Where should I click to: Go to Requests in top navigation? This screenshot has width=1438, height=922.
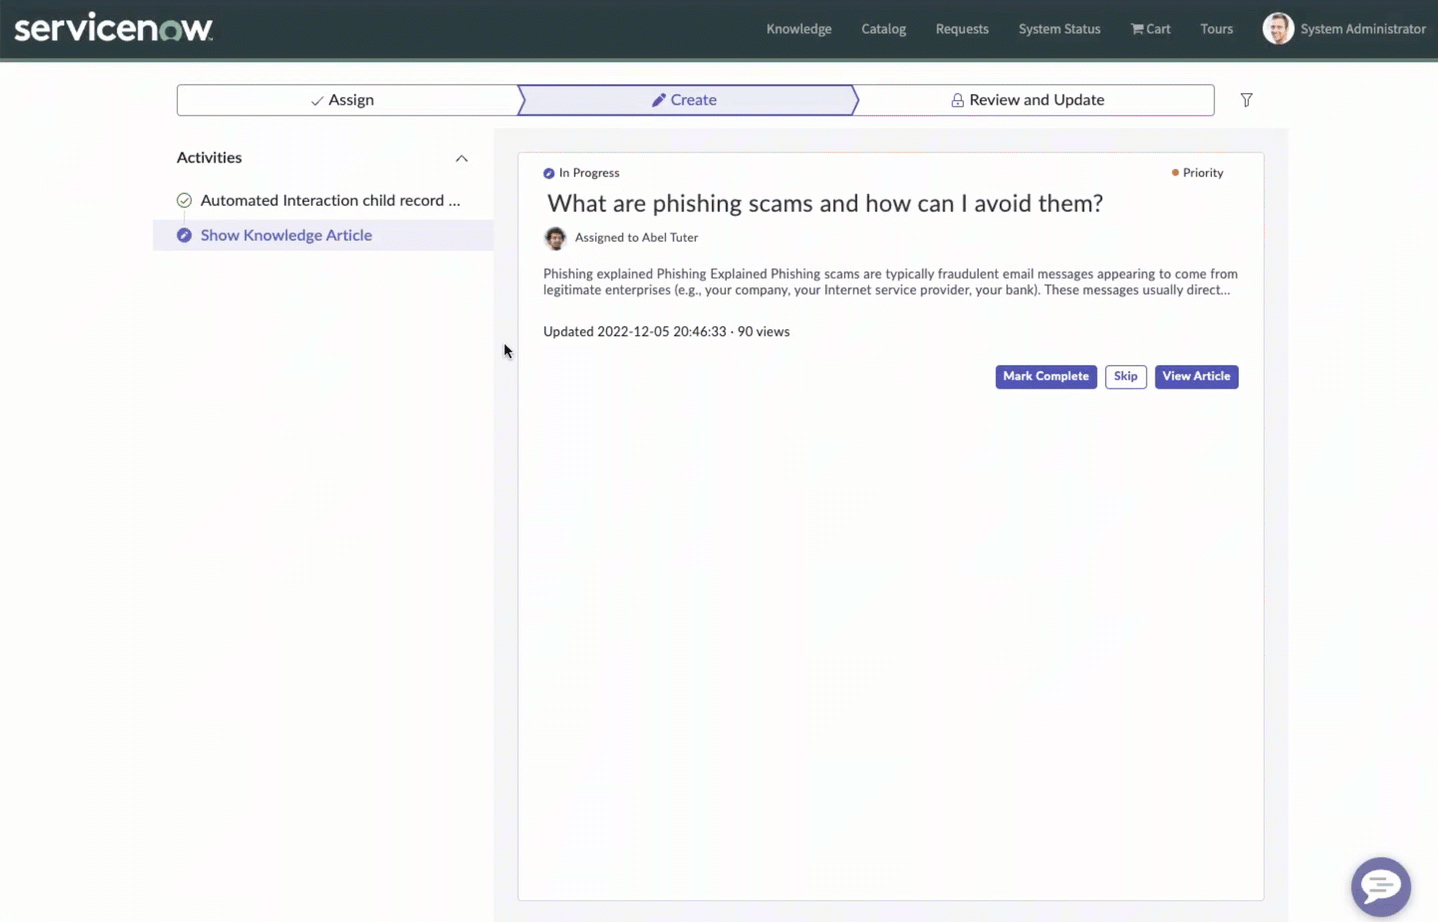[x=962, y=29]
